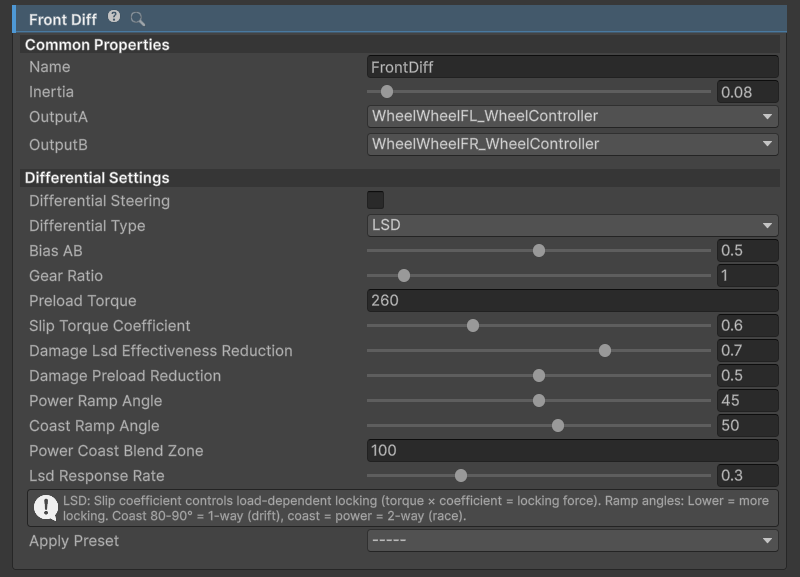Click the Gear Ratio label
Screen dimensions: 800x577
pyautogui.click(x=66, y=276)
